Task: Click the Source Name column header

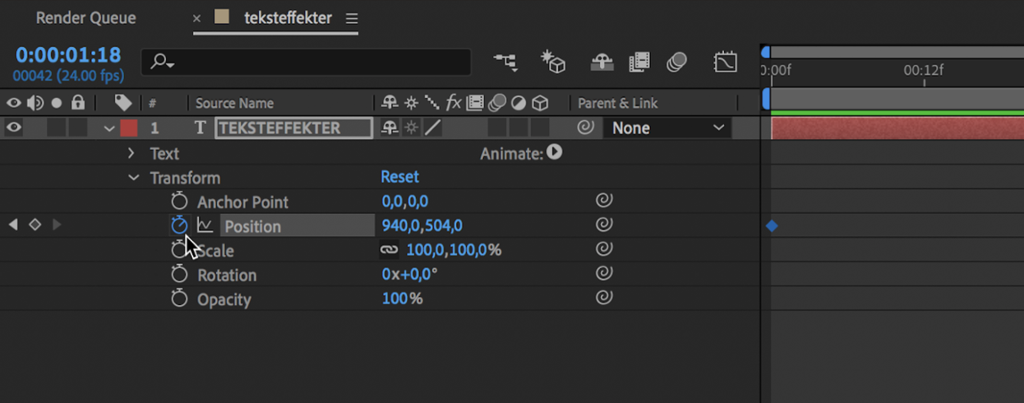Action: (x=234, y=103)
